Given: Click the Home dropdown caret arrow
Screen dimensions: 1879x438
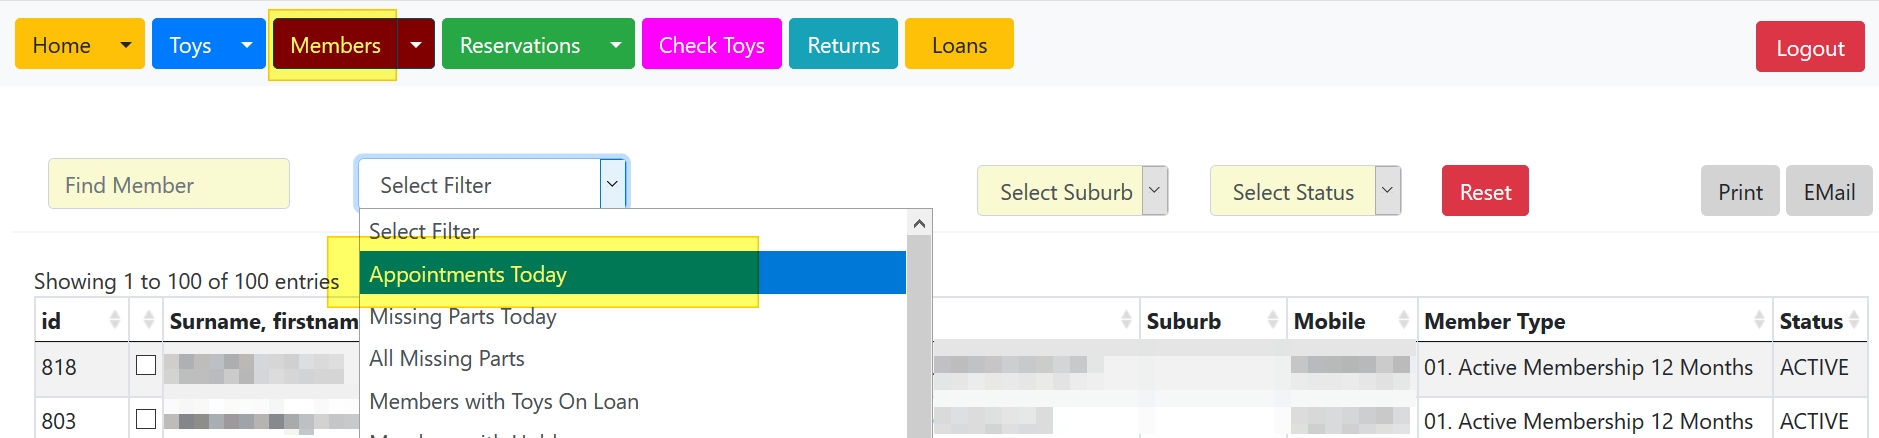Looking at the screenshot, I should (x=126, y=45).
